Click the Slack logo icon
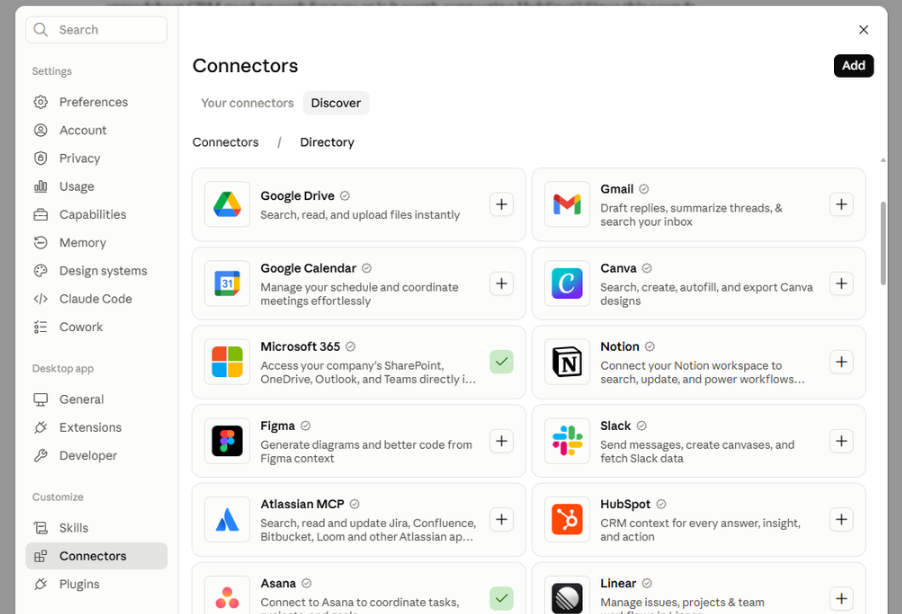Screen dimensions: 902x614 click(567, 441)
